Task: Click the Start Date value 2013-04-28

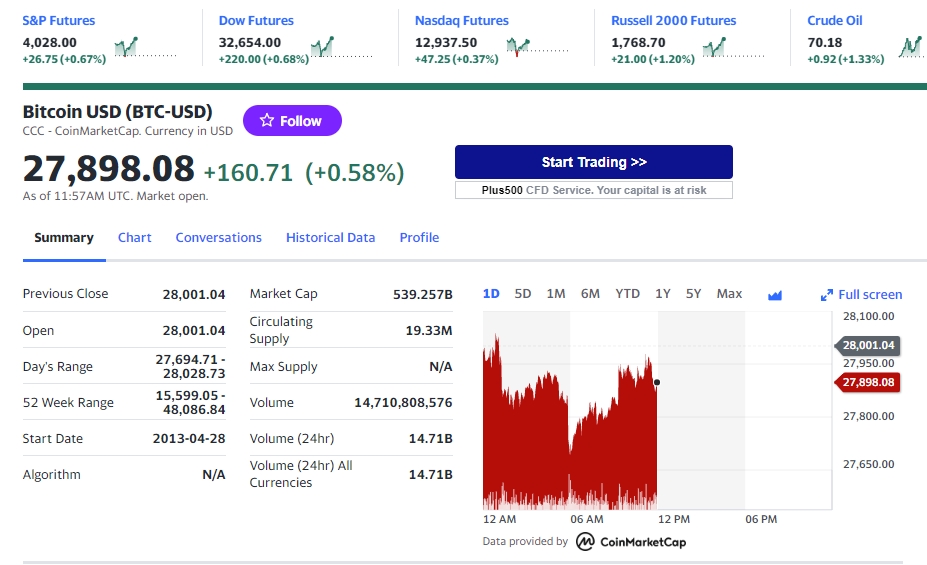Action: (189, 439)
